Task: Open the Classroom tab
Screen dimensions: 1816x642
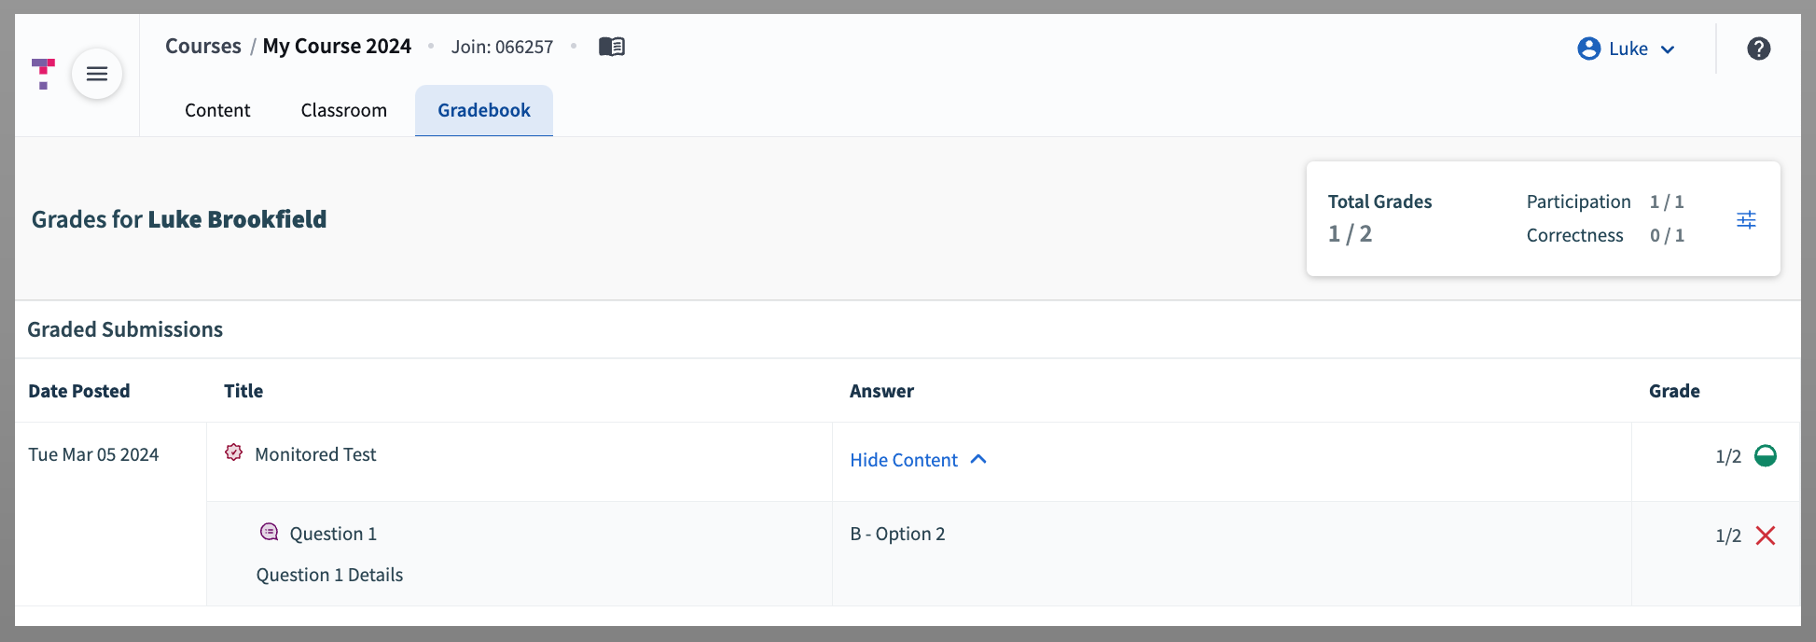Action: pos(344,110)
